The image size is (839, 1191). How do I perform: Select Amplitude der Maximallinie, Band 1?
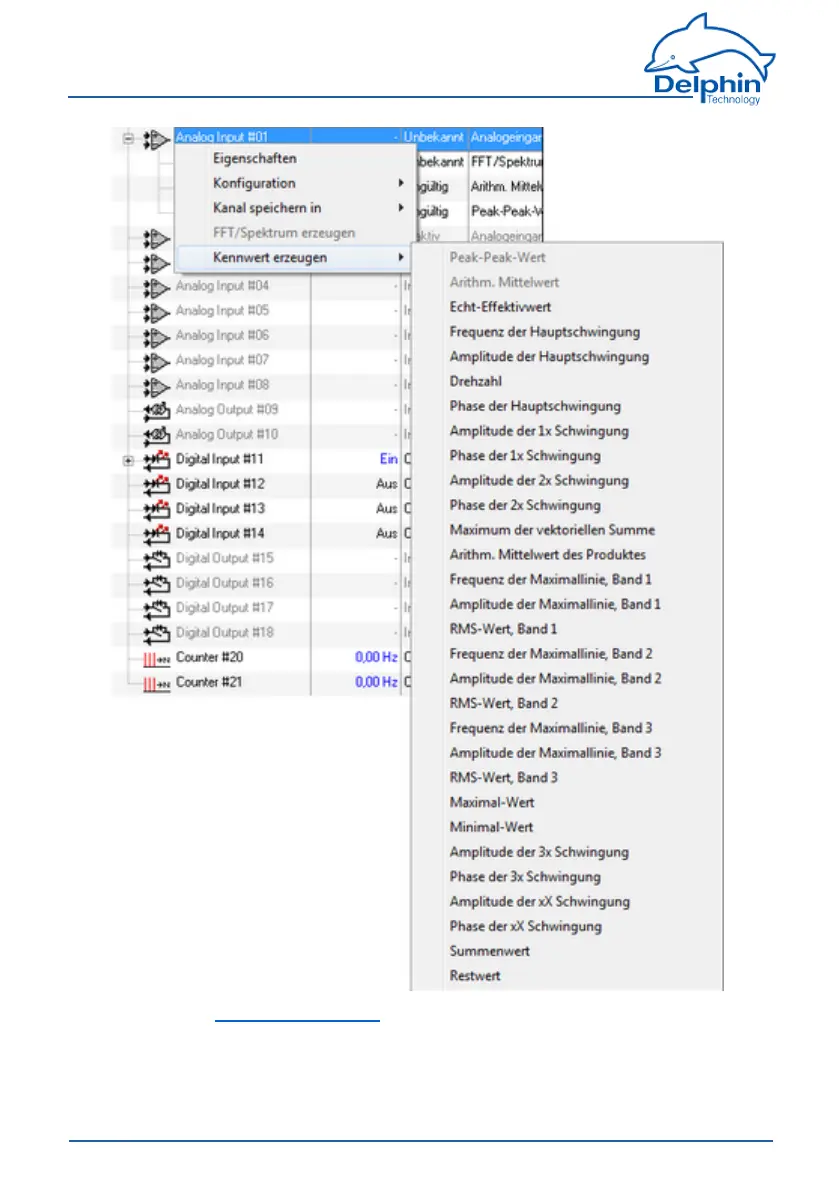567,605
